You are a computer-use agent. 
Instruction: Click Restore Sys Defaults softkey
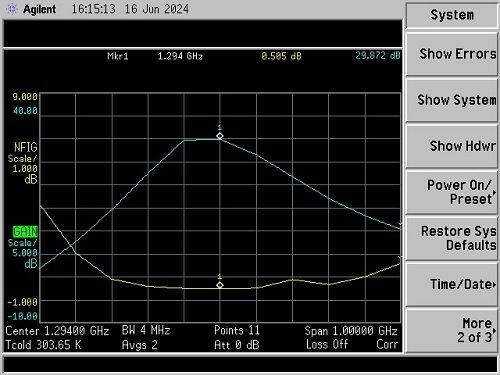click(452, 238)
